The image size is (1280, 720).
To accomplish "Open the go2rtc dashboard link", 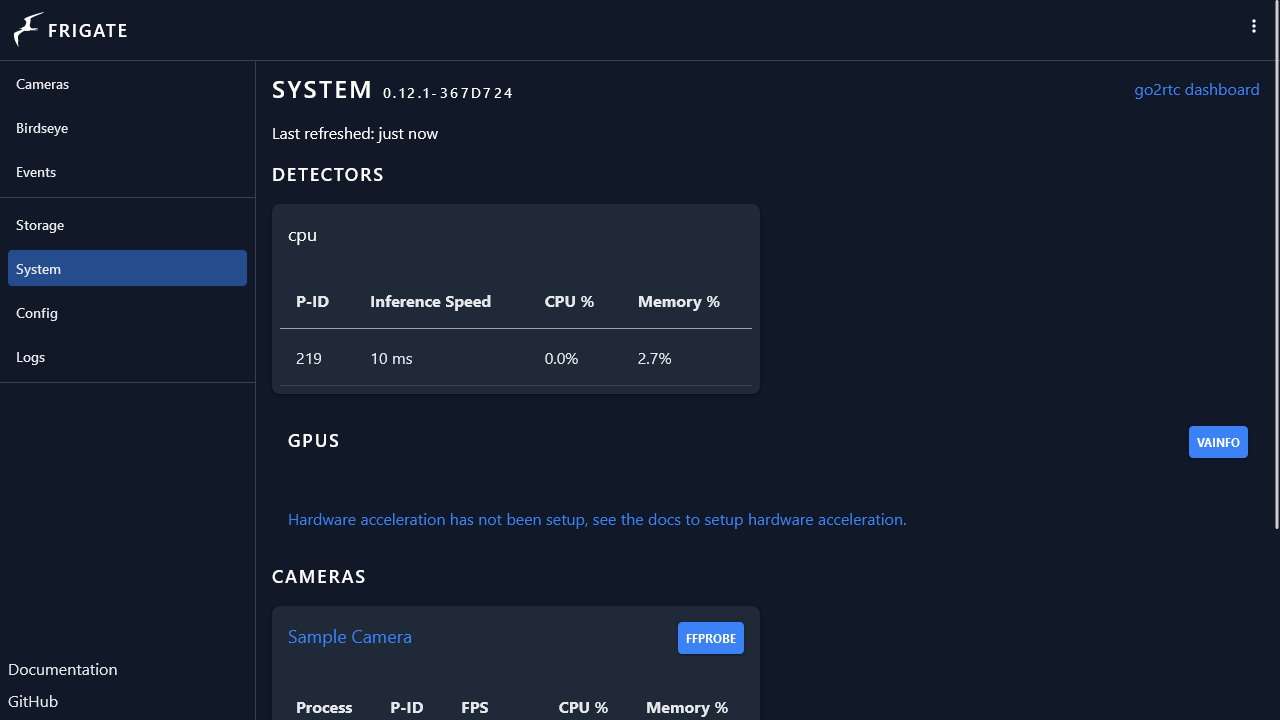I will coord(1196,89).
